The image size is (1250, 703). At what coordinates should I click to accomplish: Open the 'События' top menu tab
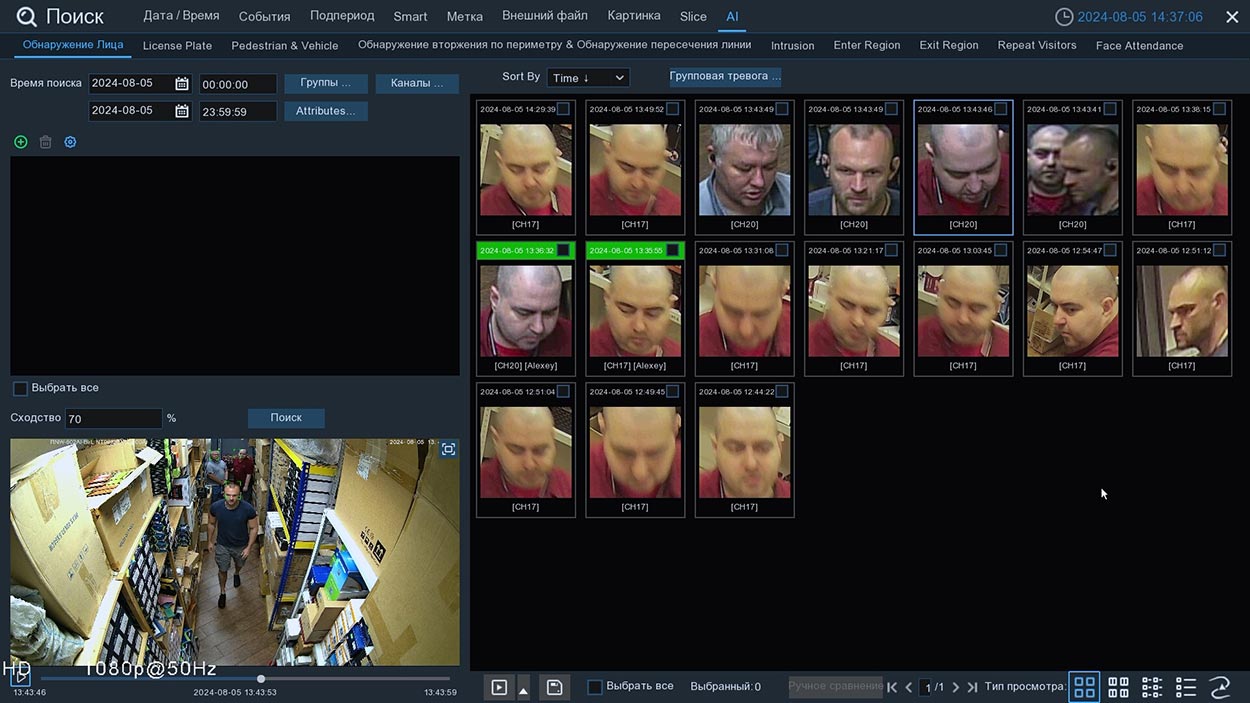click(x=264, y=16)
